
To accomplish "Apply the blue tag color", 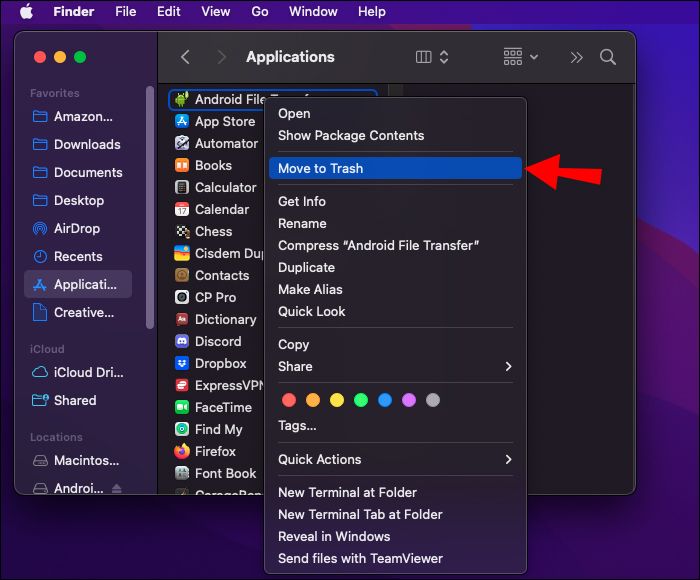I will [x=385, y=400].
